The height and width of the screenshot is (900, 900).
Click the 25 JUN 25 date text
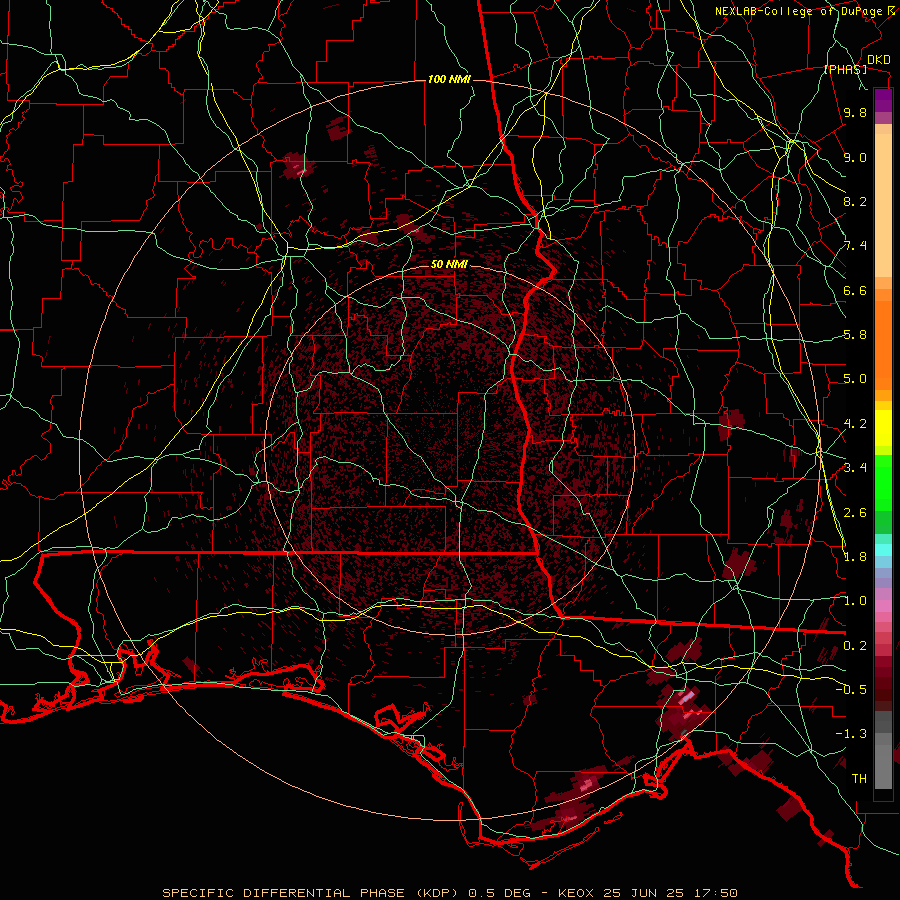click(641, 893)
